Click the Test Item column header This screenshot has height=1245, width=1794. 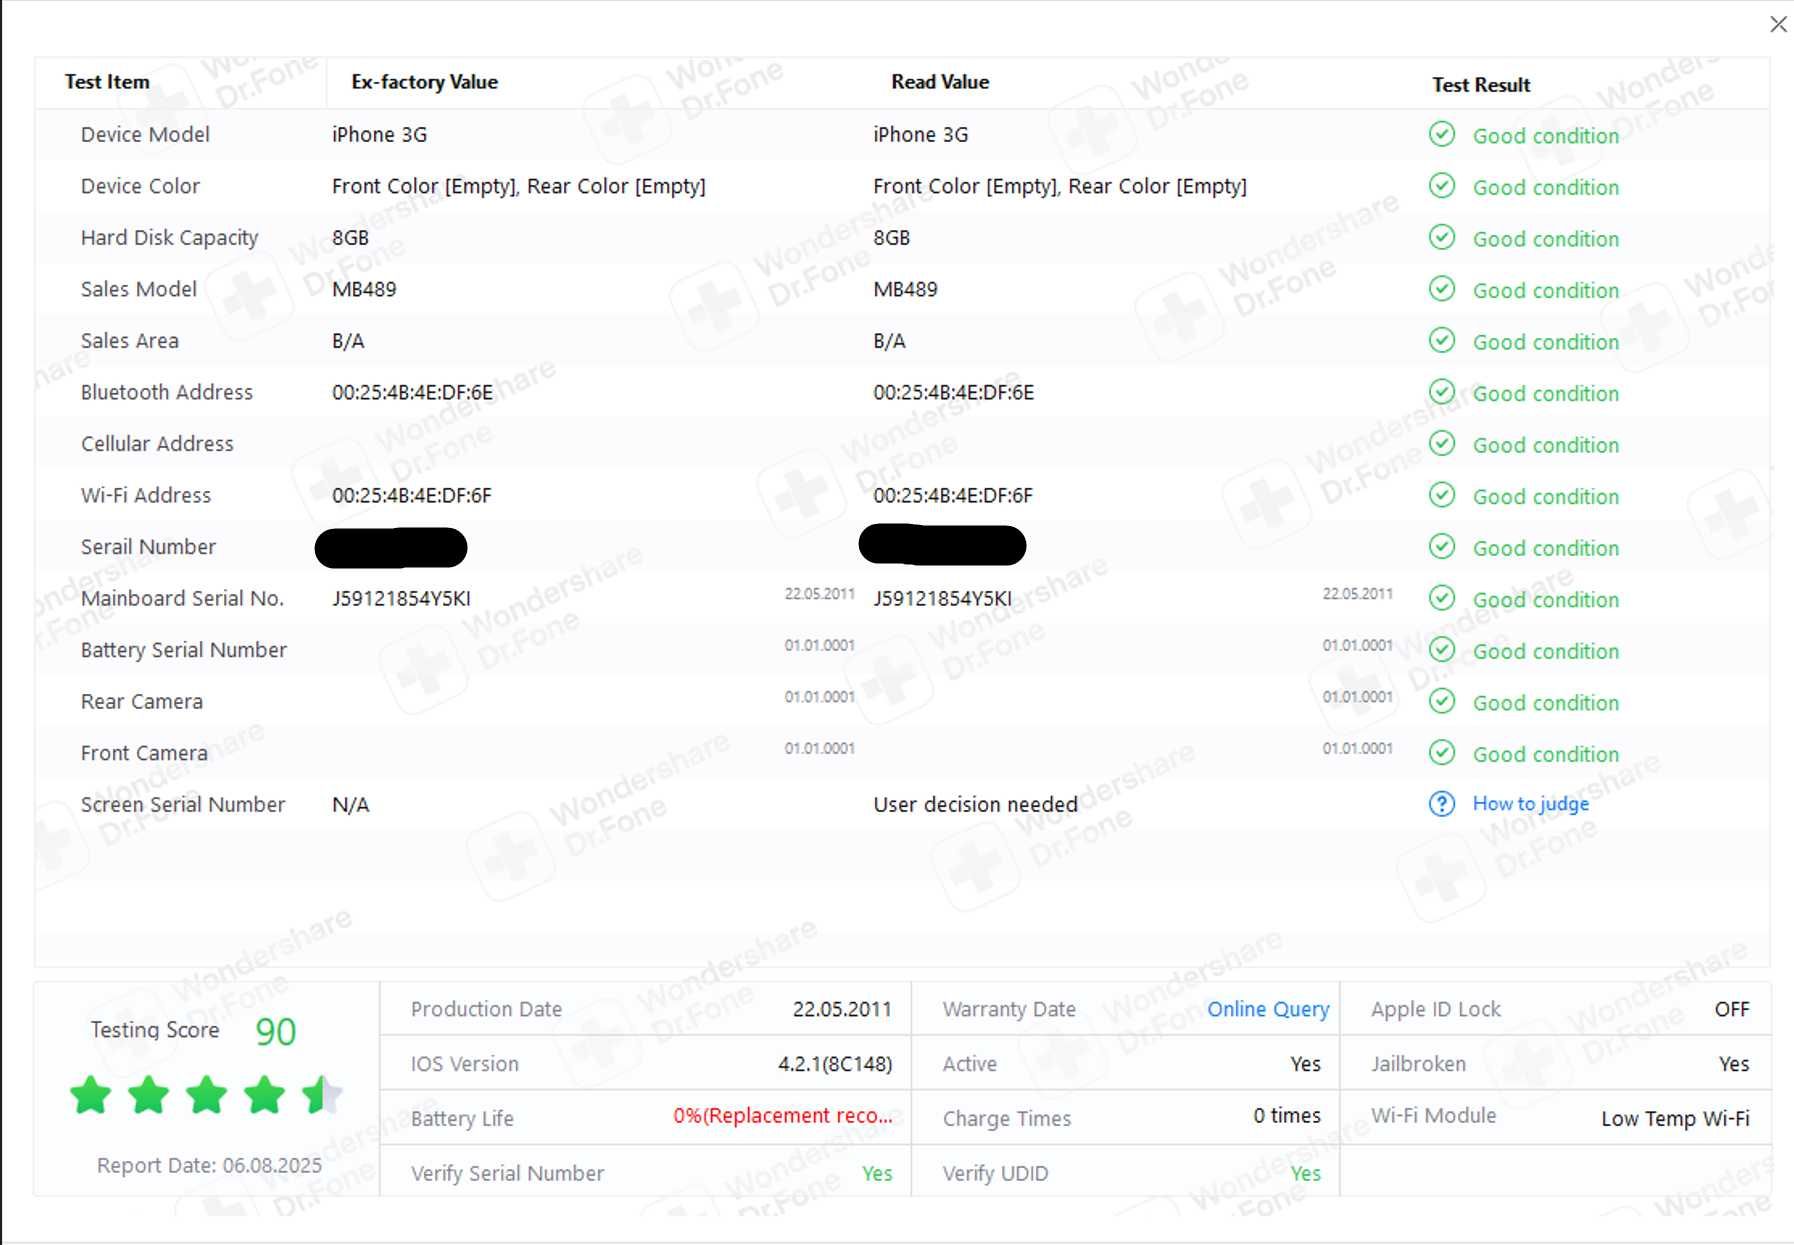point(107,82)
